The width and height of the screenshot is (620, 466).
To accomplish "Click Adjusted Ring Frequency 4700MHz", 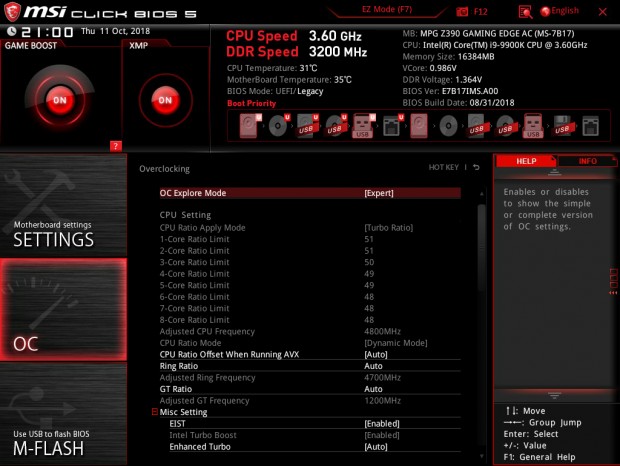I will click(382, 377).
